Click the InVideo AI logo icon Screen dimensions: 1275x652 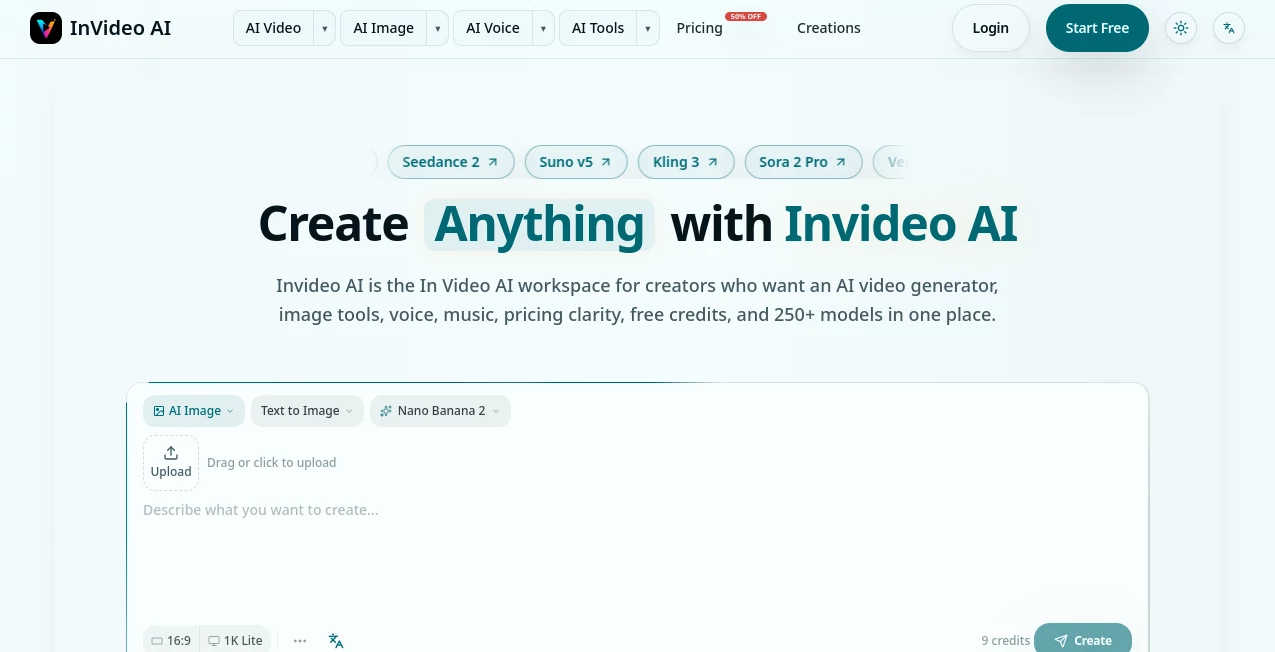(x=46, y=28)
